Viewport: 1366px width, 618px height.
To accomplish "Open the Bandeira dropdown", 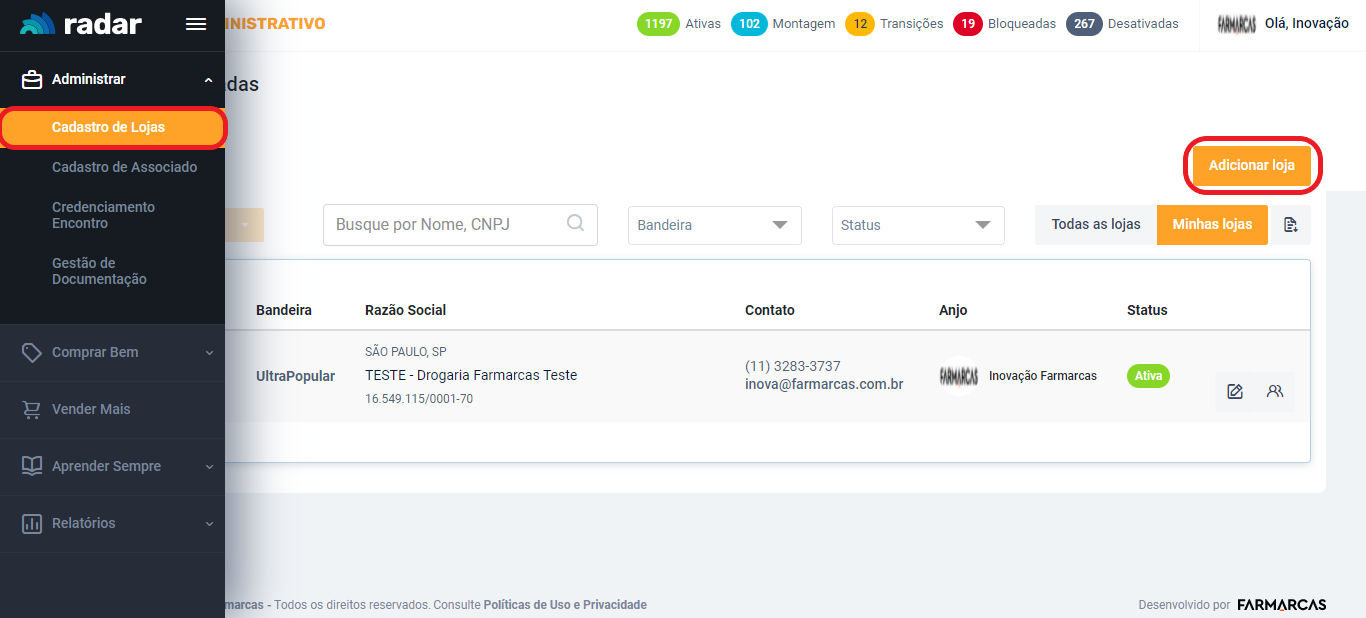I will click(714, 225).
